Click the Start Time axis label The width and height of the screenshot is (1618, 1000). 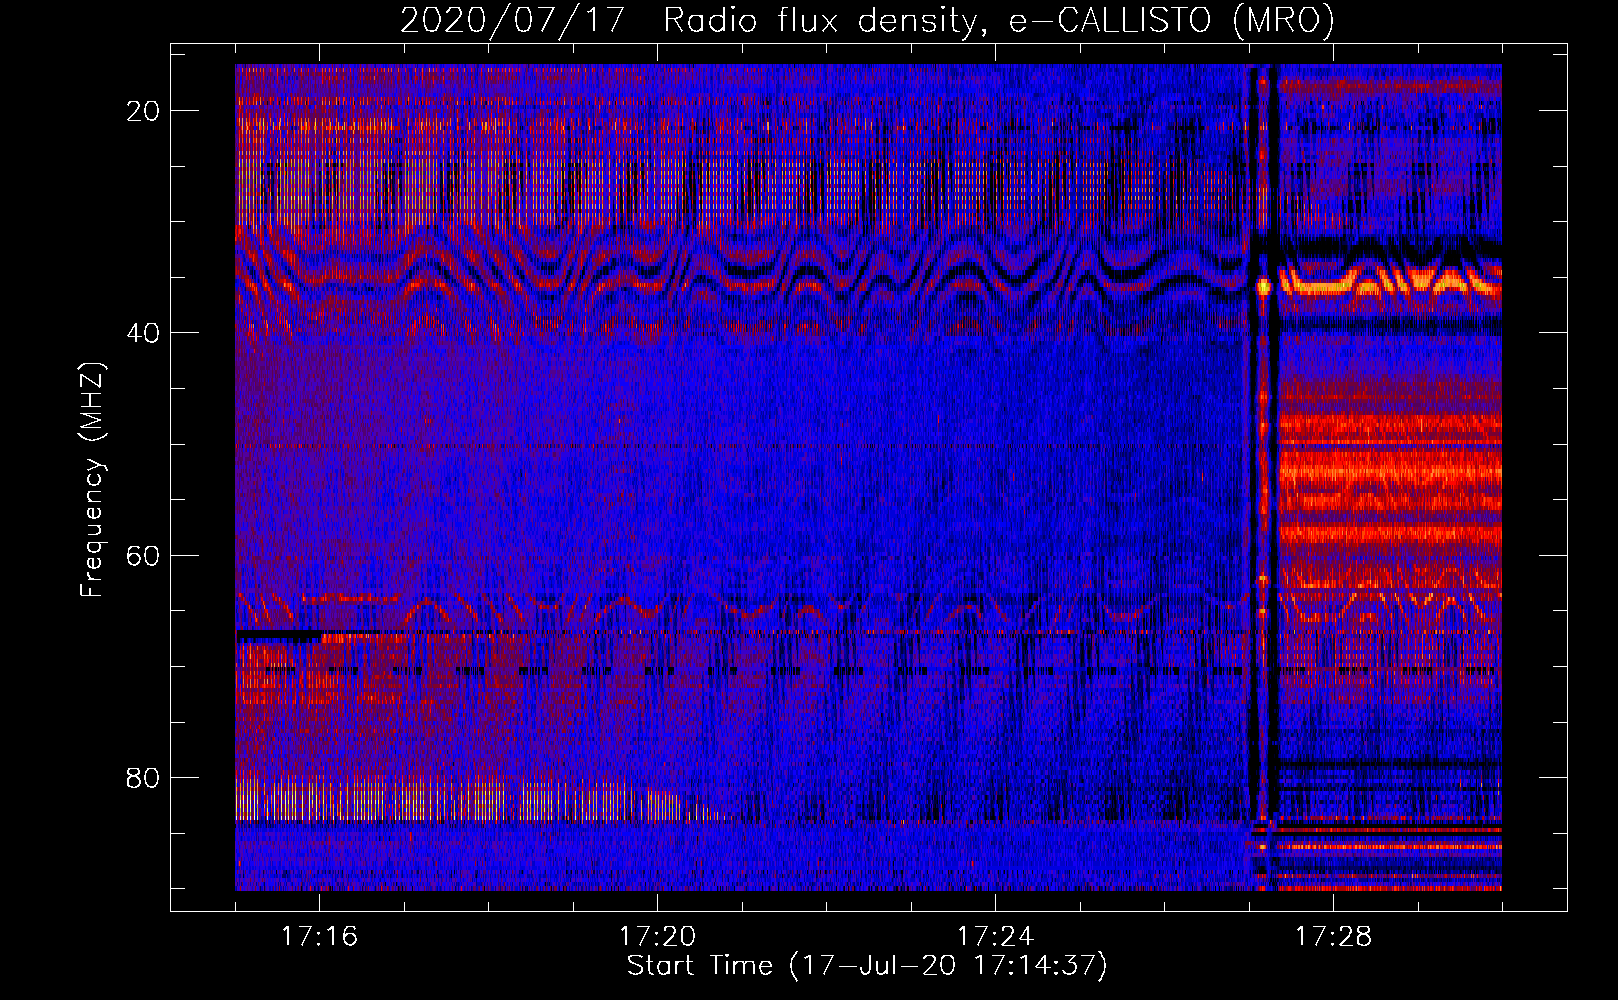[x=867, y=966]
